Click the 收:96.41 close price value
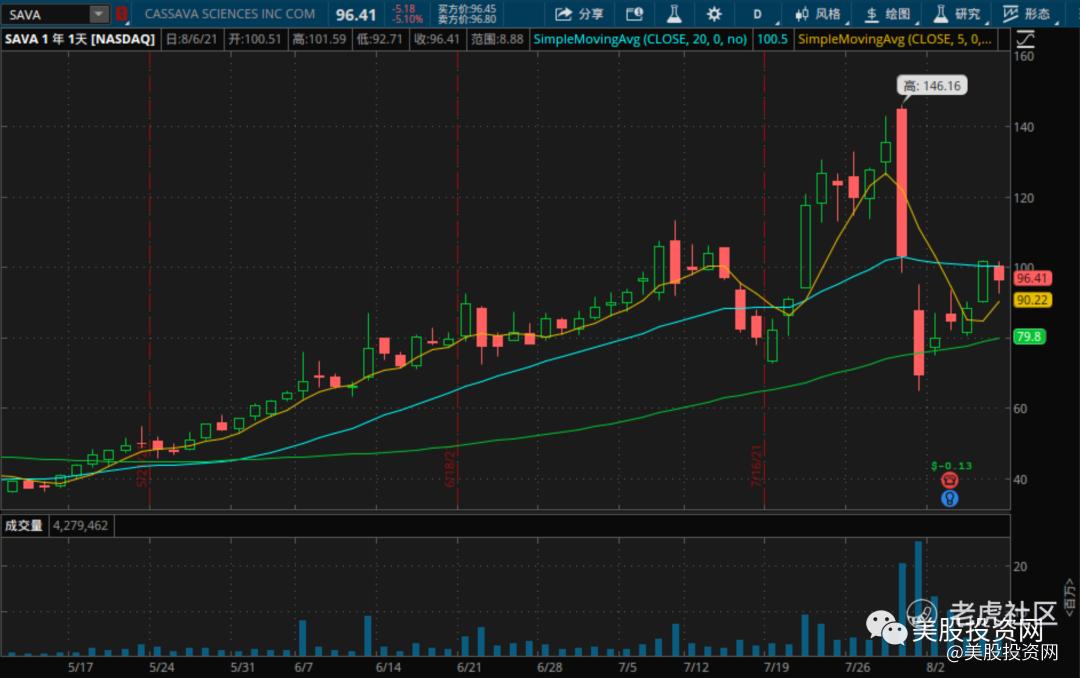The image size is (1080, 678). coord(437,39)
